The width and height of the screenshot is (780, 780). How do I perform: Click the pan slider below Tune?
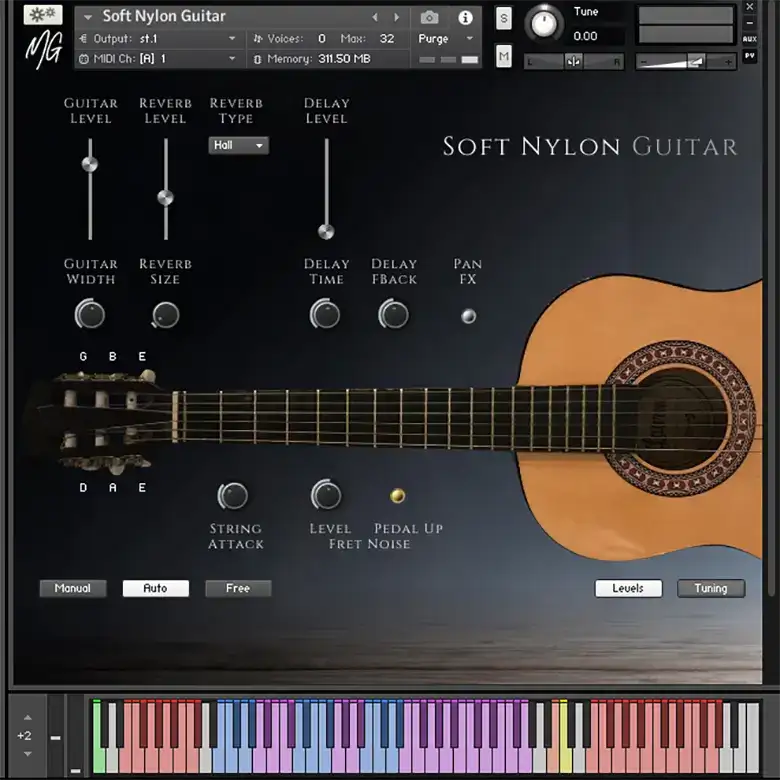(574, 62)
